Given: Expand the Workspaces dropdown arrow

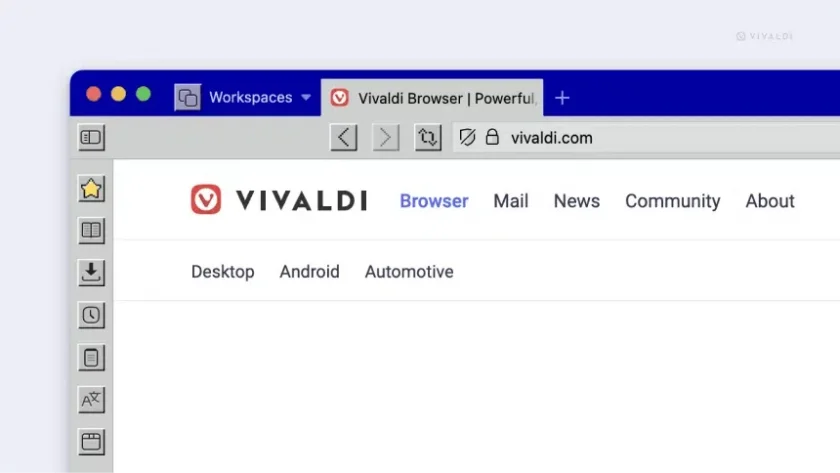Looking at the screenshot, I should coord(306,97).
